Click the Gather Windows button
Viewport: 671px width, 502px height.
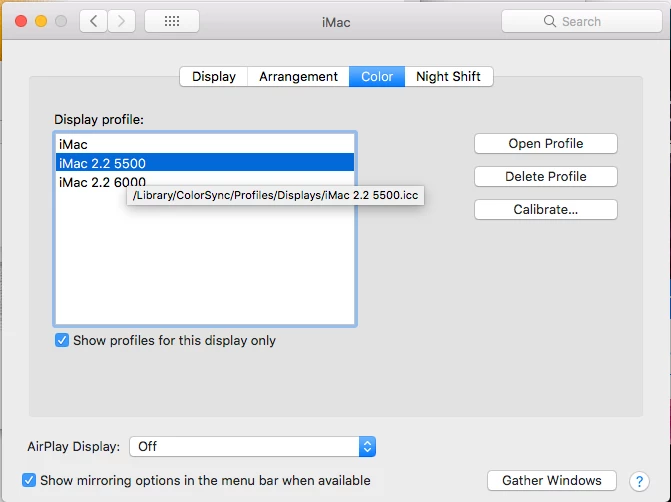[x=552, y=481]
